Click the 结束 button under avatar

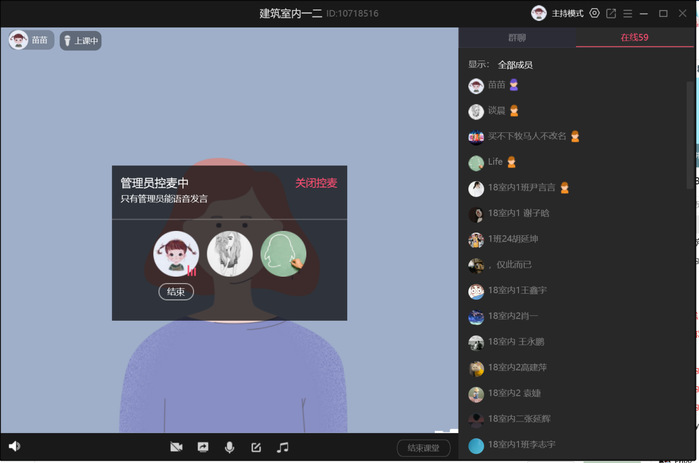pos(176,292)
